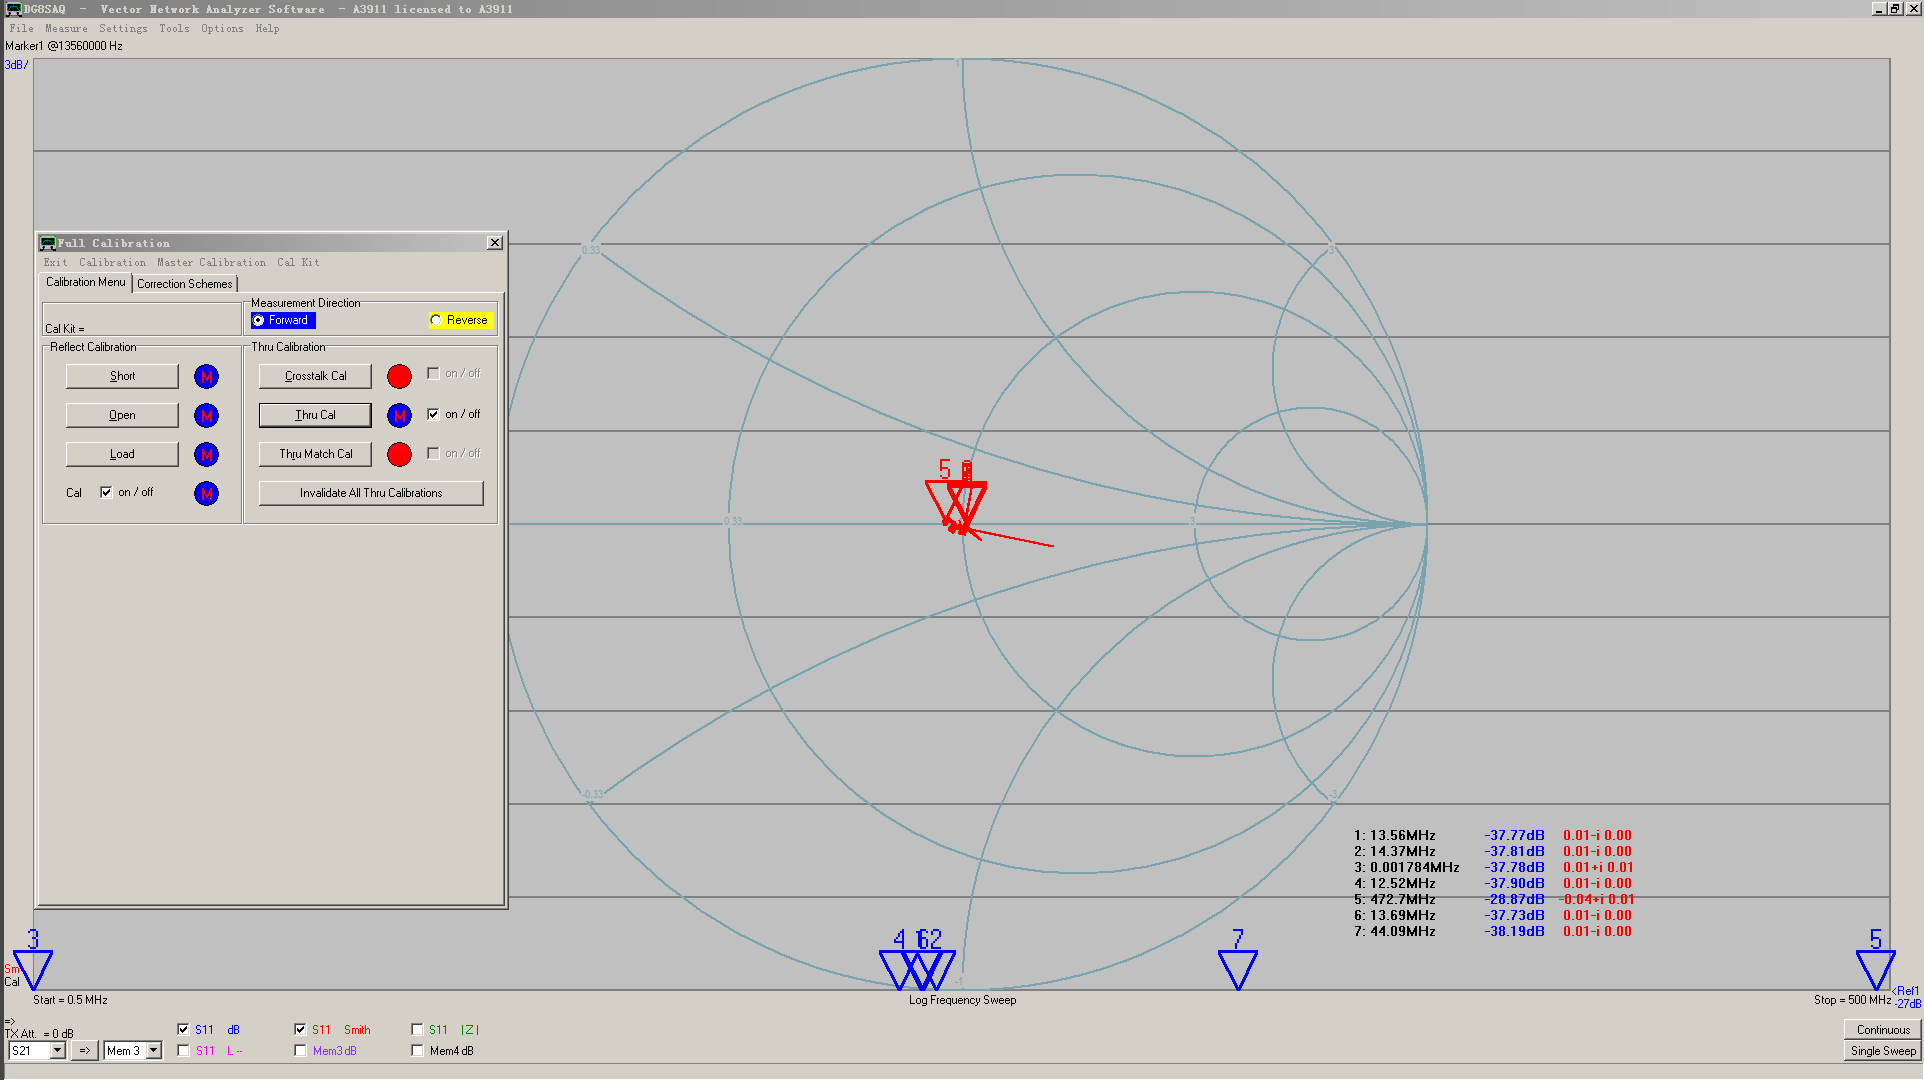Click the Thru Cal button

[315, 415]
